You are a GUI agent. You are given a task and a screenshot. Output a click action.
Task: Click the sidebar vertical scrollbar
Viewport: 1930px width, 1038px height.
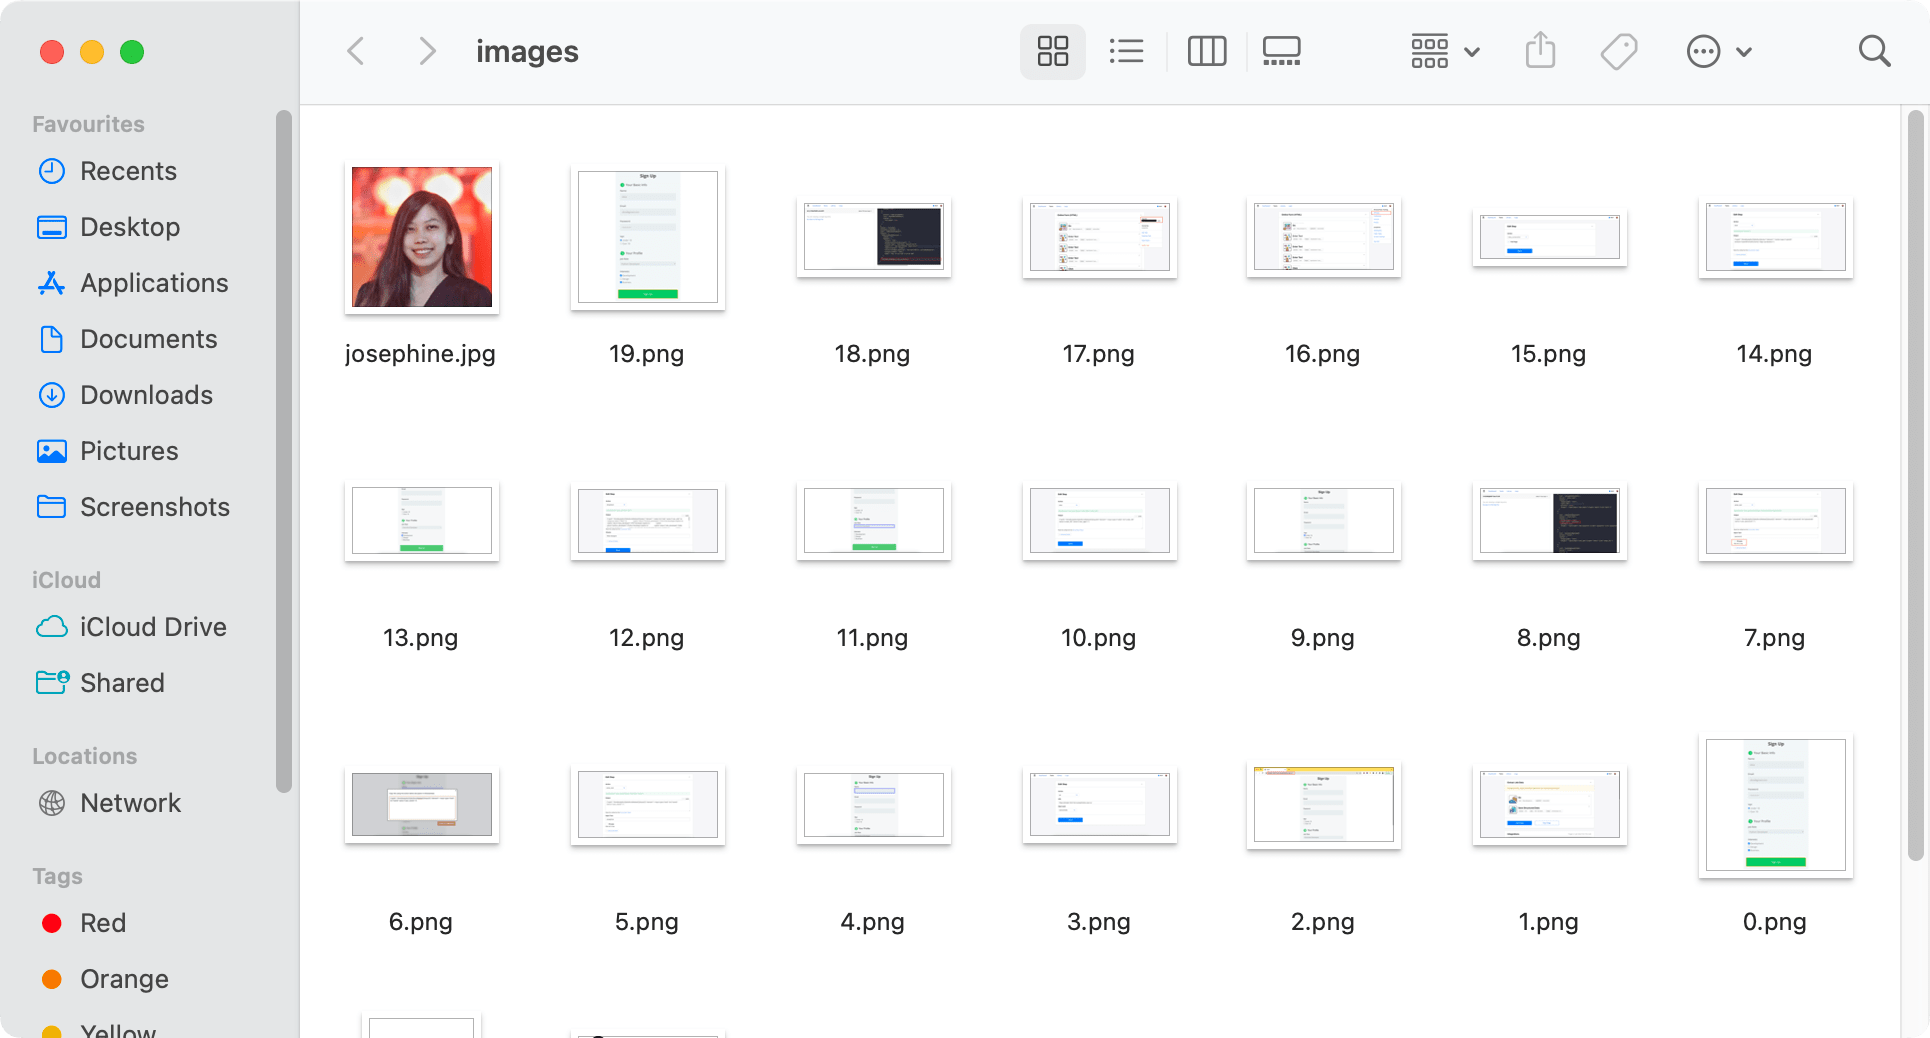[284, 451]
